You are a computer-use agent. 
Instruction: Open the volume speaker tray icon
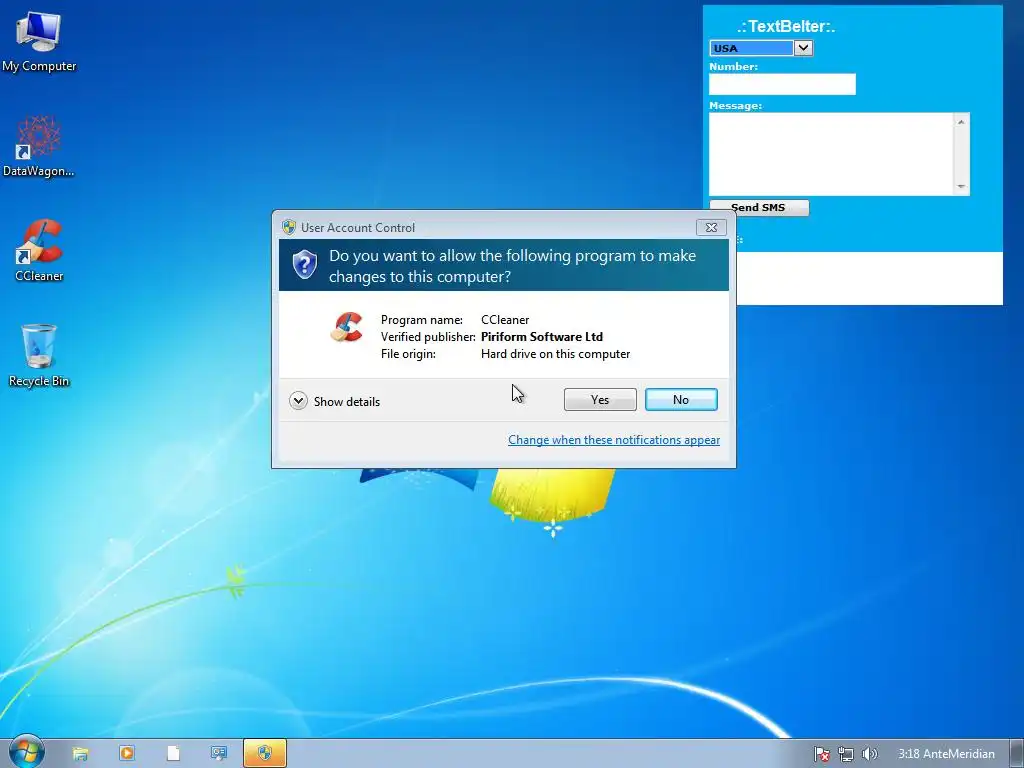(x=869, y=754)
